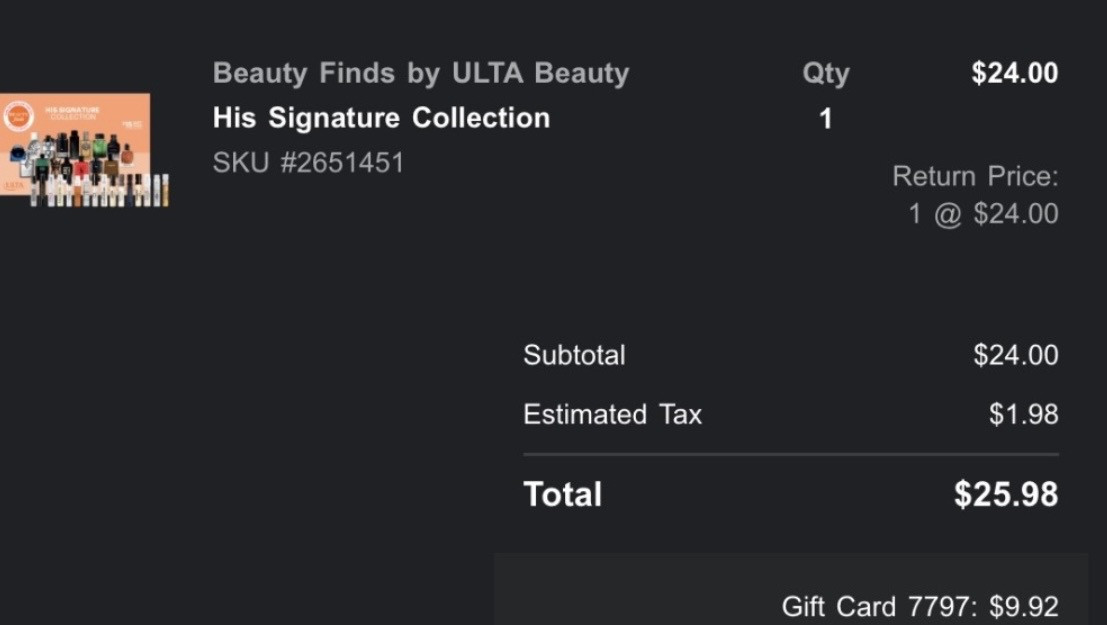Screen dimensions: 1107x625
Task: Click the Estimated Tax label
Action: tap(612, 414)
